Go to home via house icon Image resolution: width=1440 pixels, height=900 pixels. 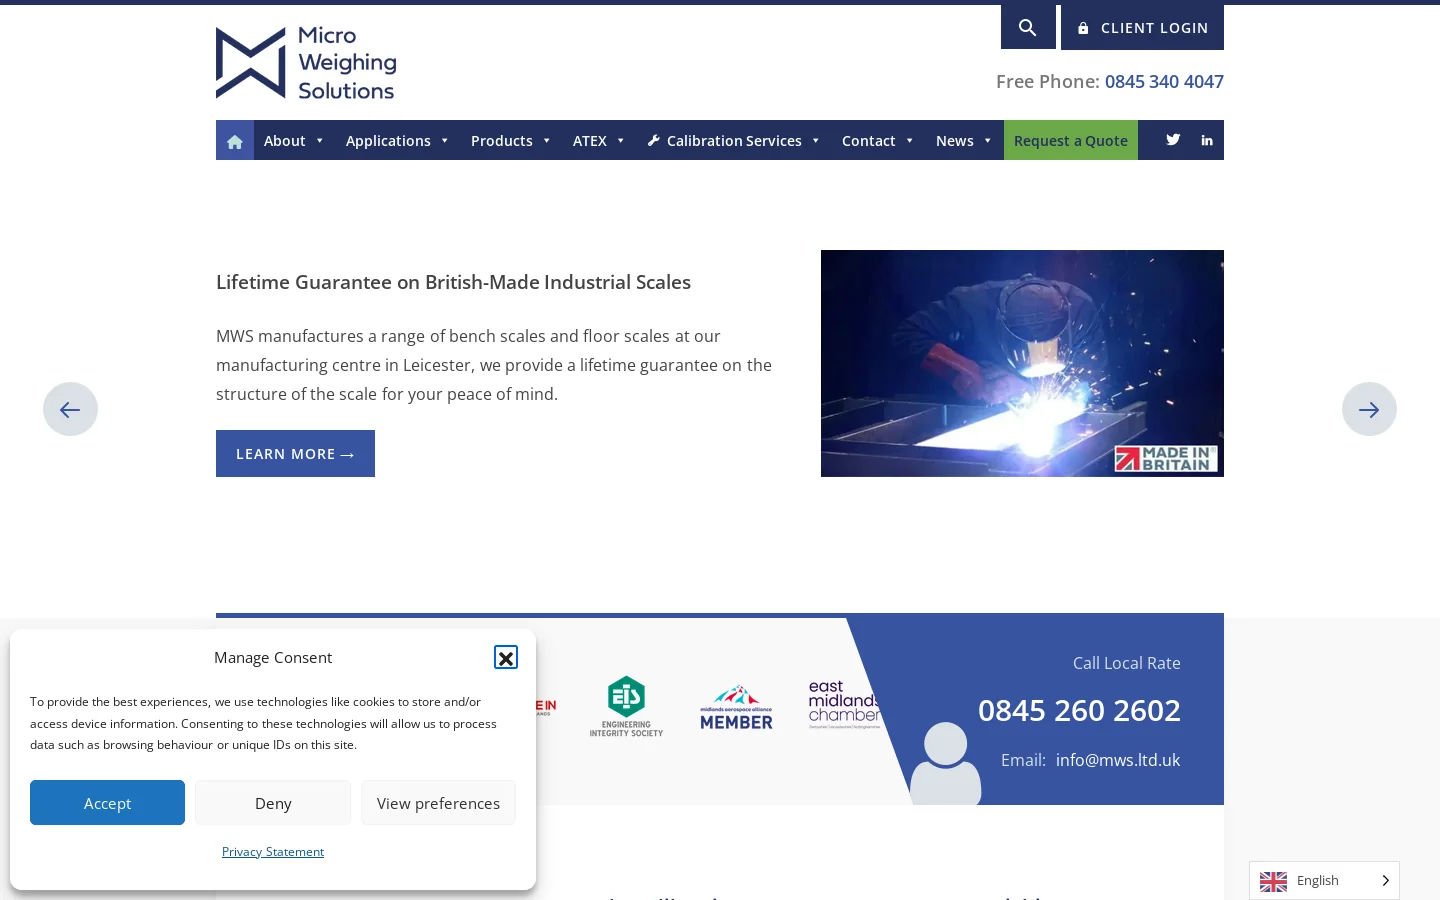[235, 141]
